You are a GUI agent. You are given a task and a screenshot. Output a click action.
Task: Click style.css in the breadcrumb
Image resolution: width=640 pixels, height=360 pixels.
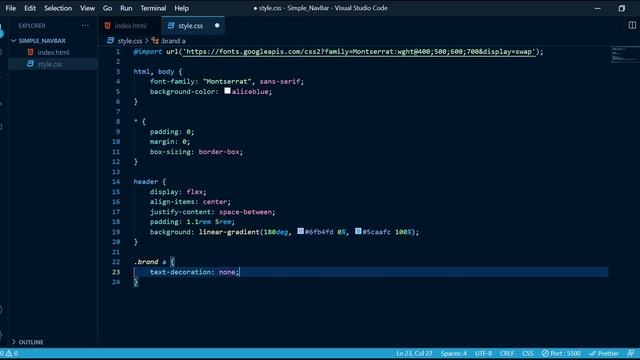[130, 41]
